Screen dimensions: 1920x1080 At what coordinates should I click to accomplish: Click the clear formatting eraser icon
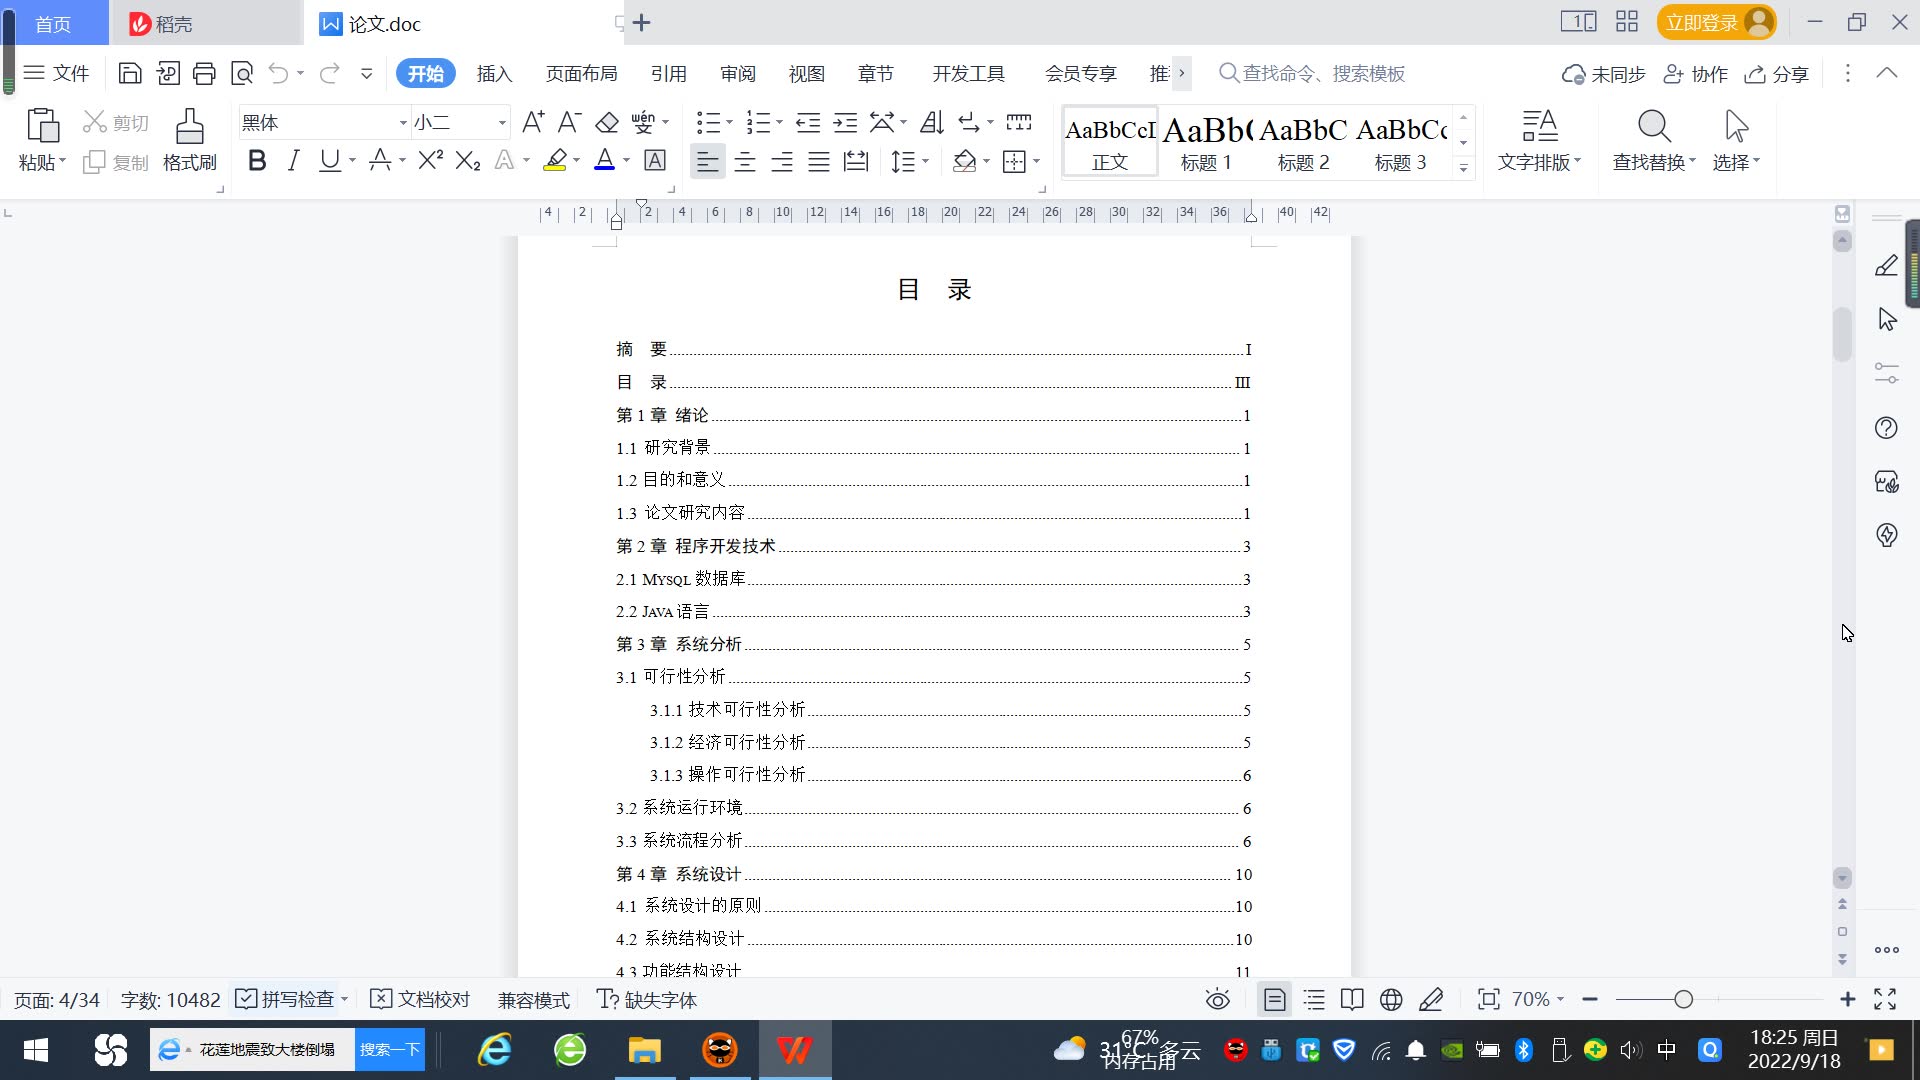(607, 123)
